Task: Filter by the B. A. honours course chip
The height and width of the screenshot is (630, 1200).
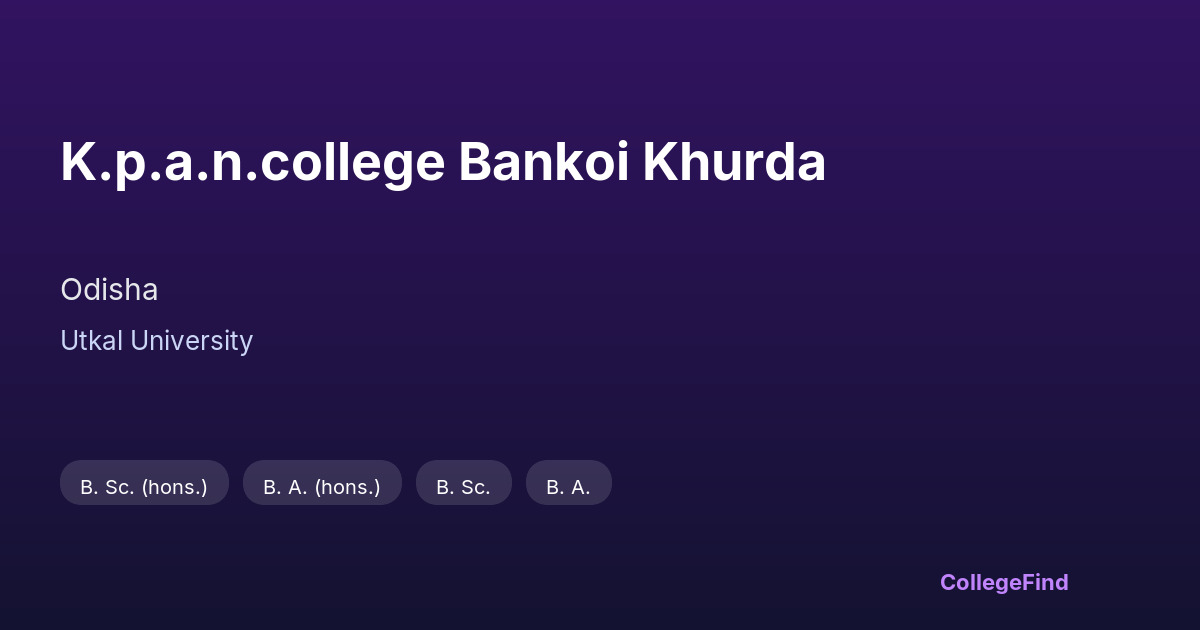Action: [322, 487]
